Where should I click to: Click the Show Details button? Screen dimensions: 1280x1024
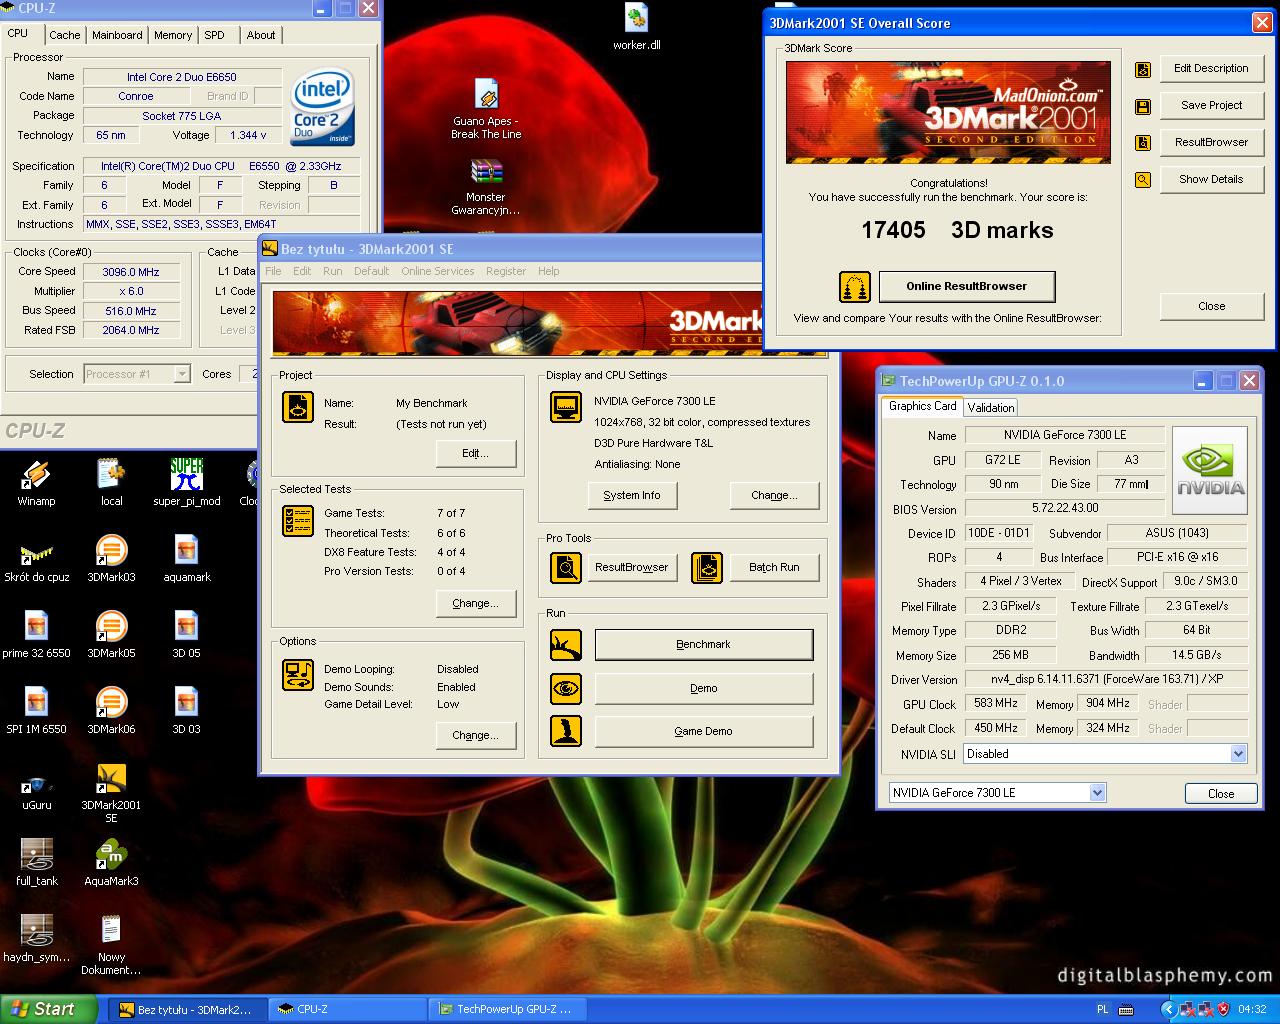(x=1211, y=179)
